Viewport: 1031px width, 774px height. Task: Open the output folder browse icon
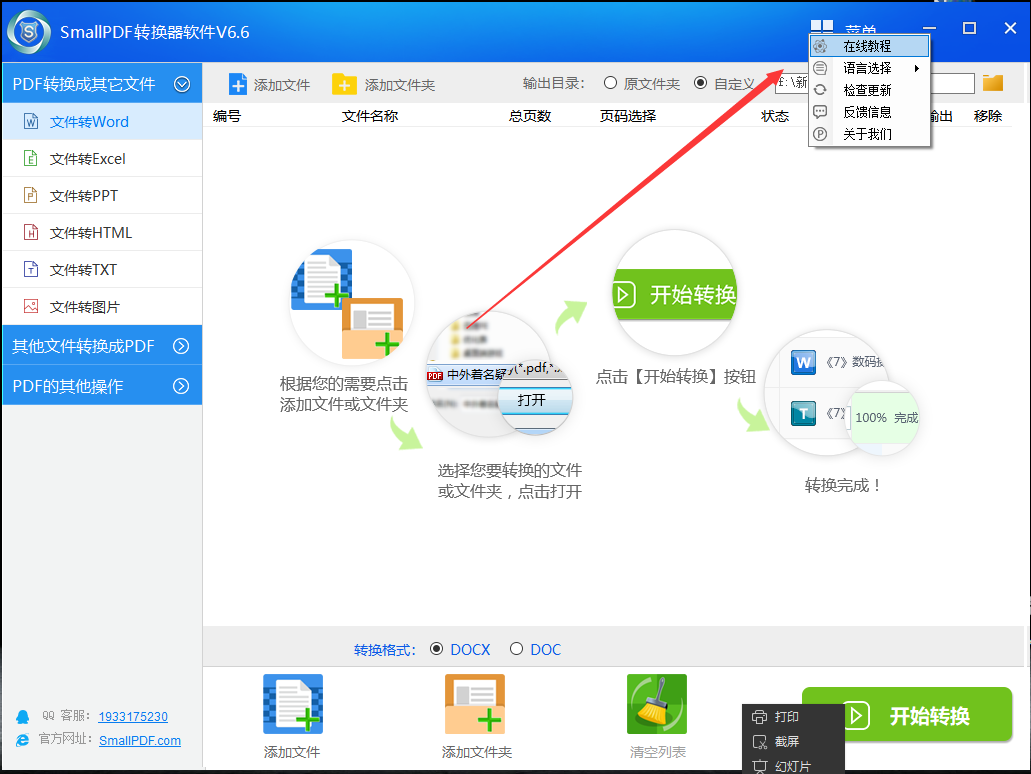(993, 83)
